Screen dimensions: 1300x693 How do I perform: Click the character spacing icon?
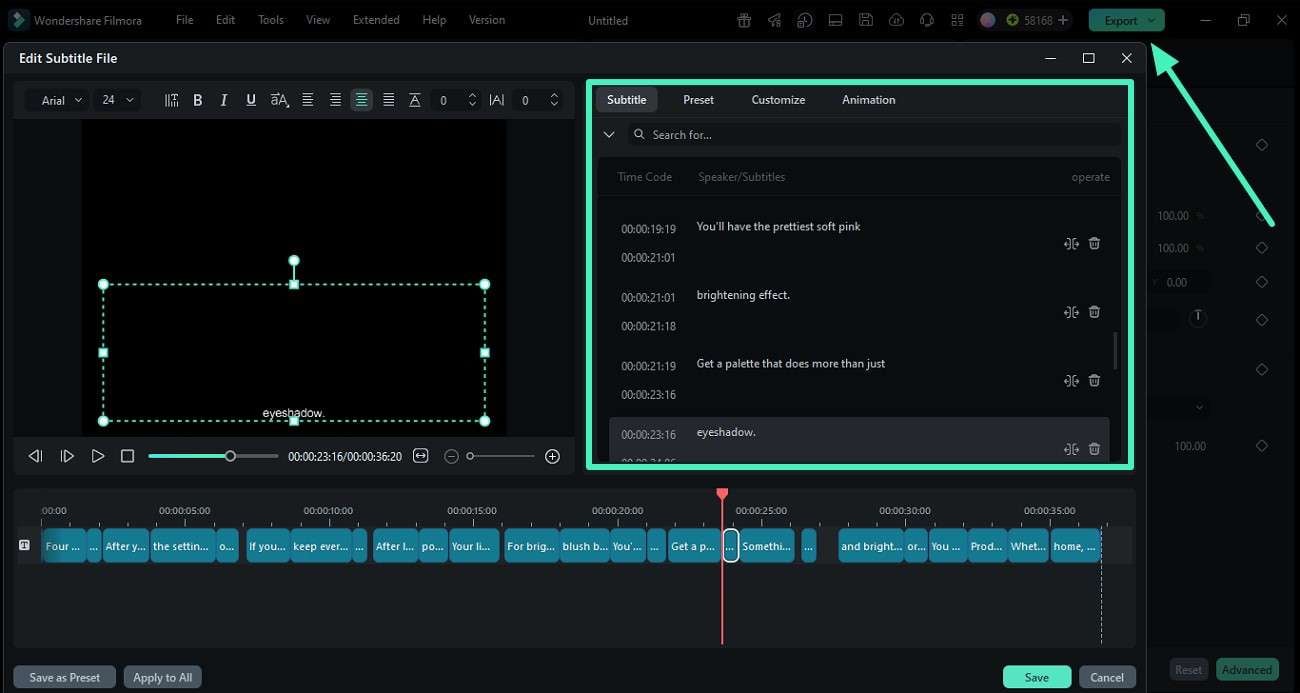point(497,100)
